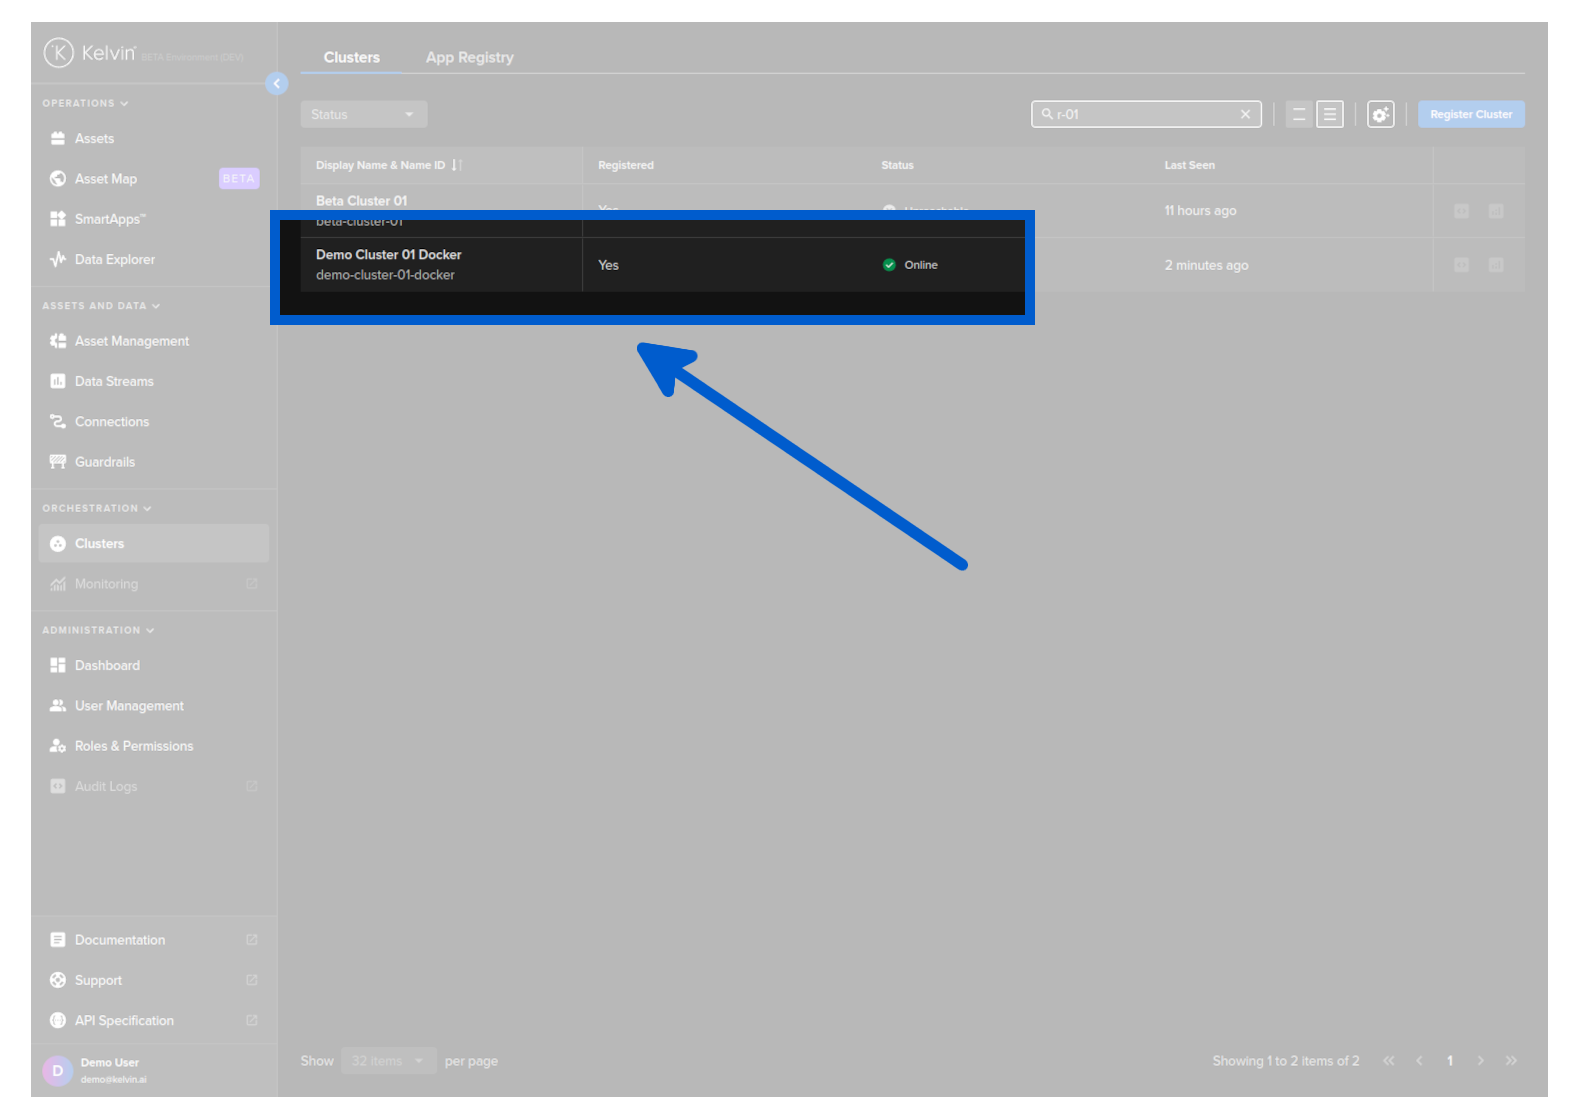This screenshot has width=1580, height=1120.
Task: Click the Register Cluster button
Action: tap(1470, 115)
